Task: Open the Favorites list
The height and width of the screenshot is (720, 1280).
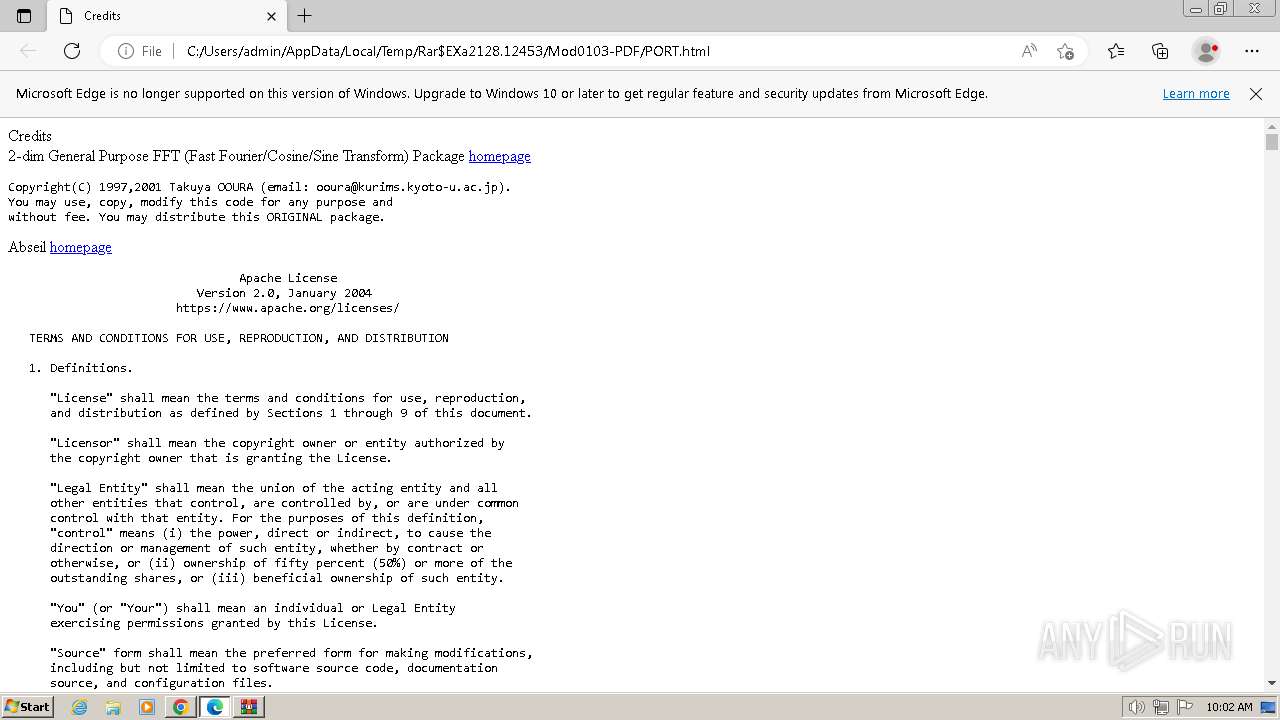Action: tap(1116, 51)
